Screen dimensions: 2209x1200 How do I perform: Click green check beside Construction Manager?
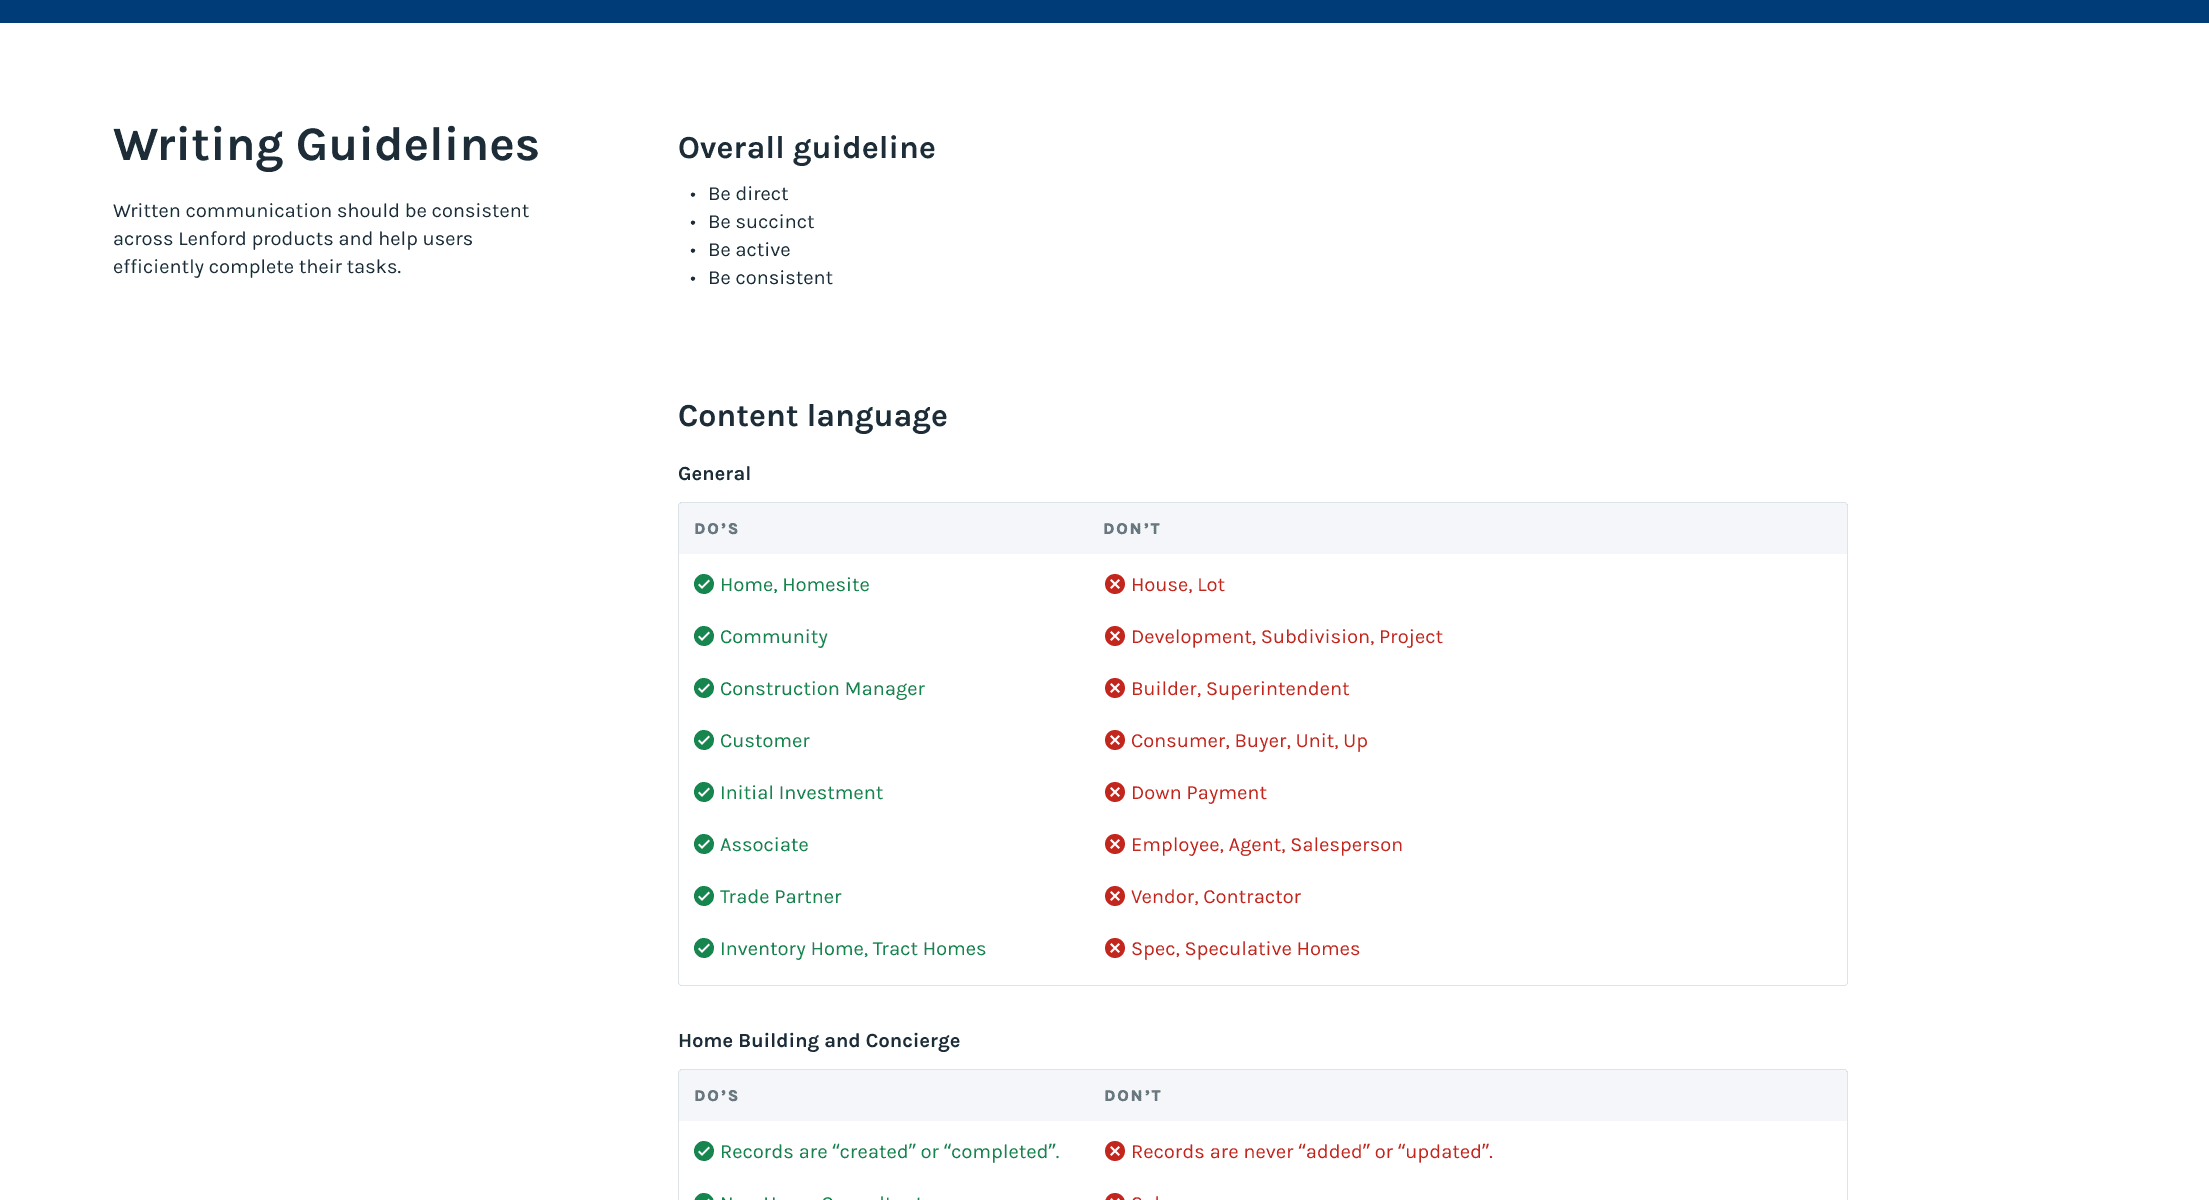704,688
